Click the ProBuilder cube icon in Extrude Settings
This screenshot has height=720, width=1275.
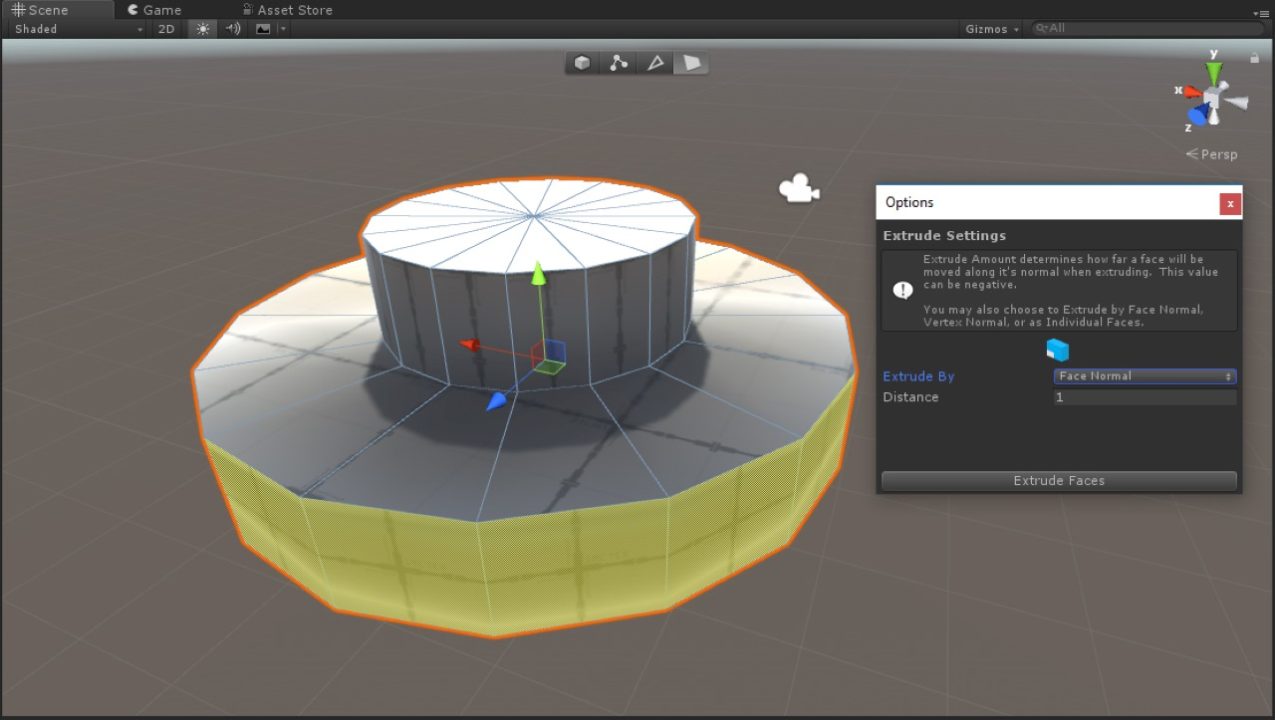tap(1057, 349)
